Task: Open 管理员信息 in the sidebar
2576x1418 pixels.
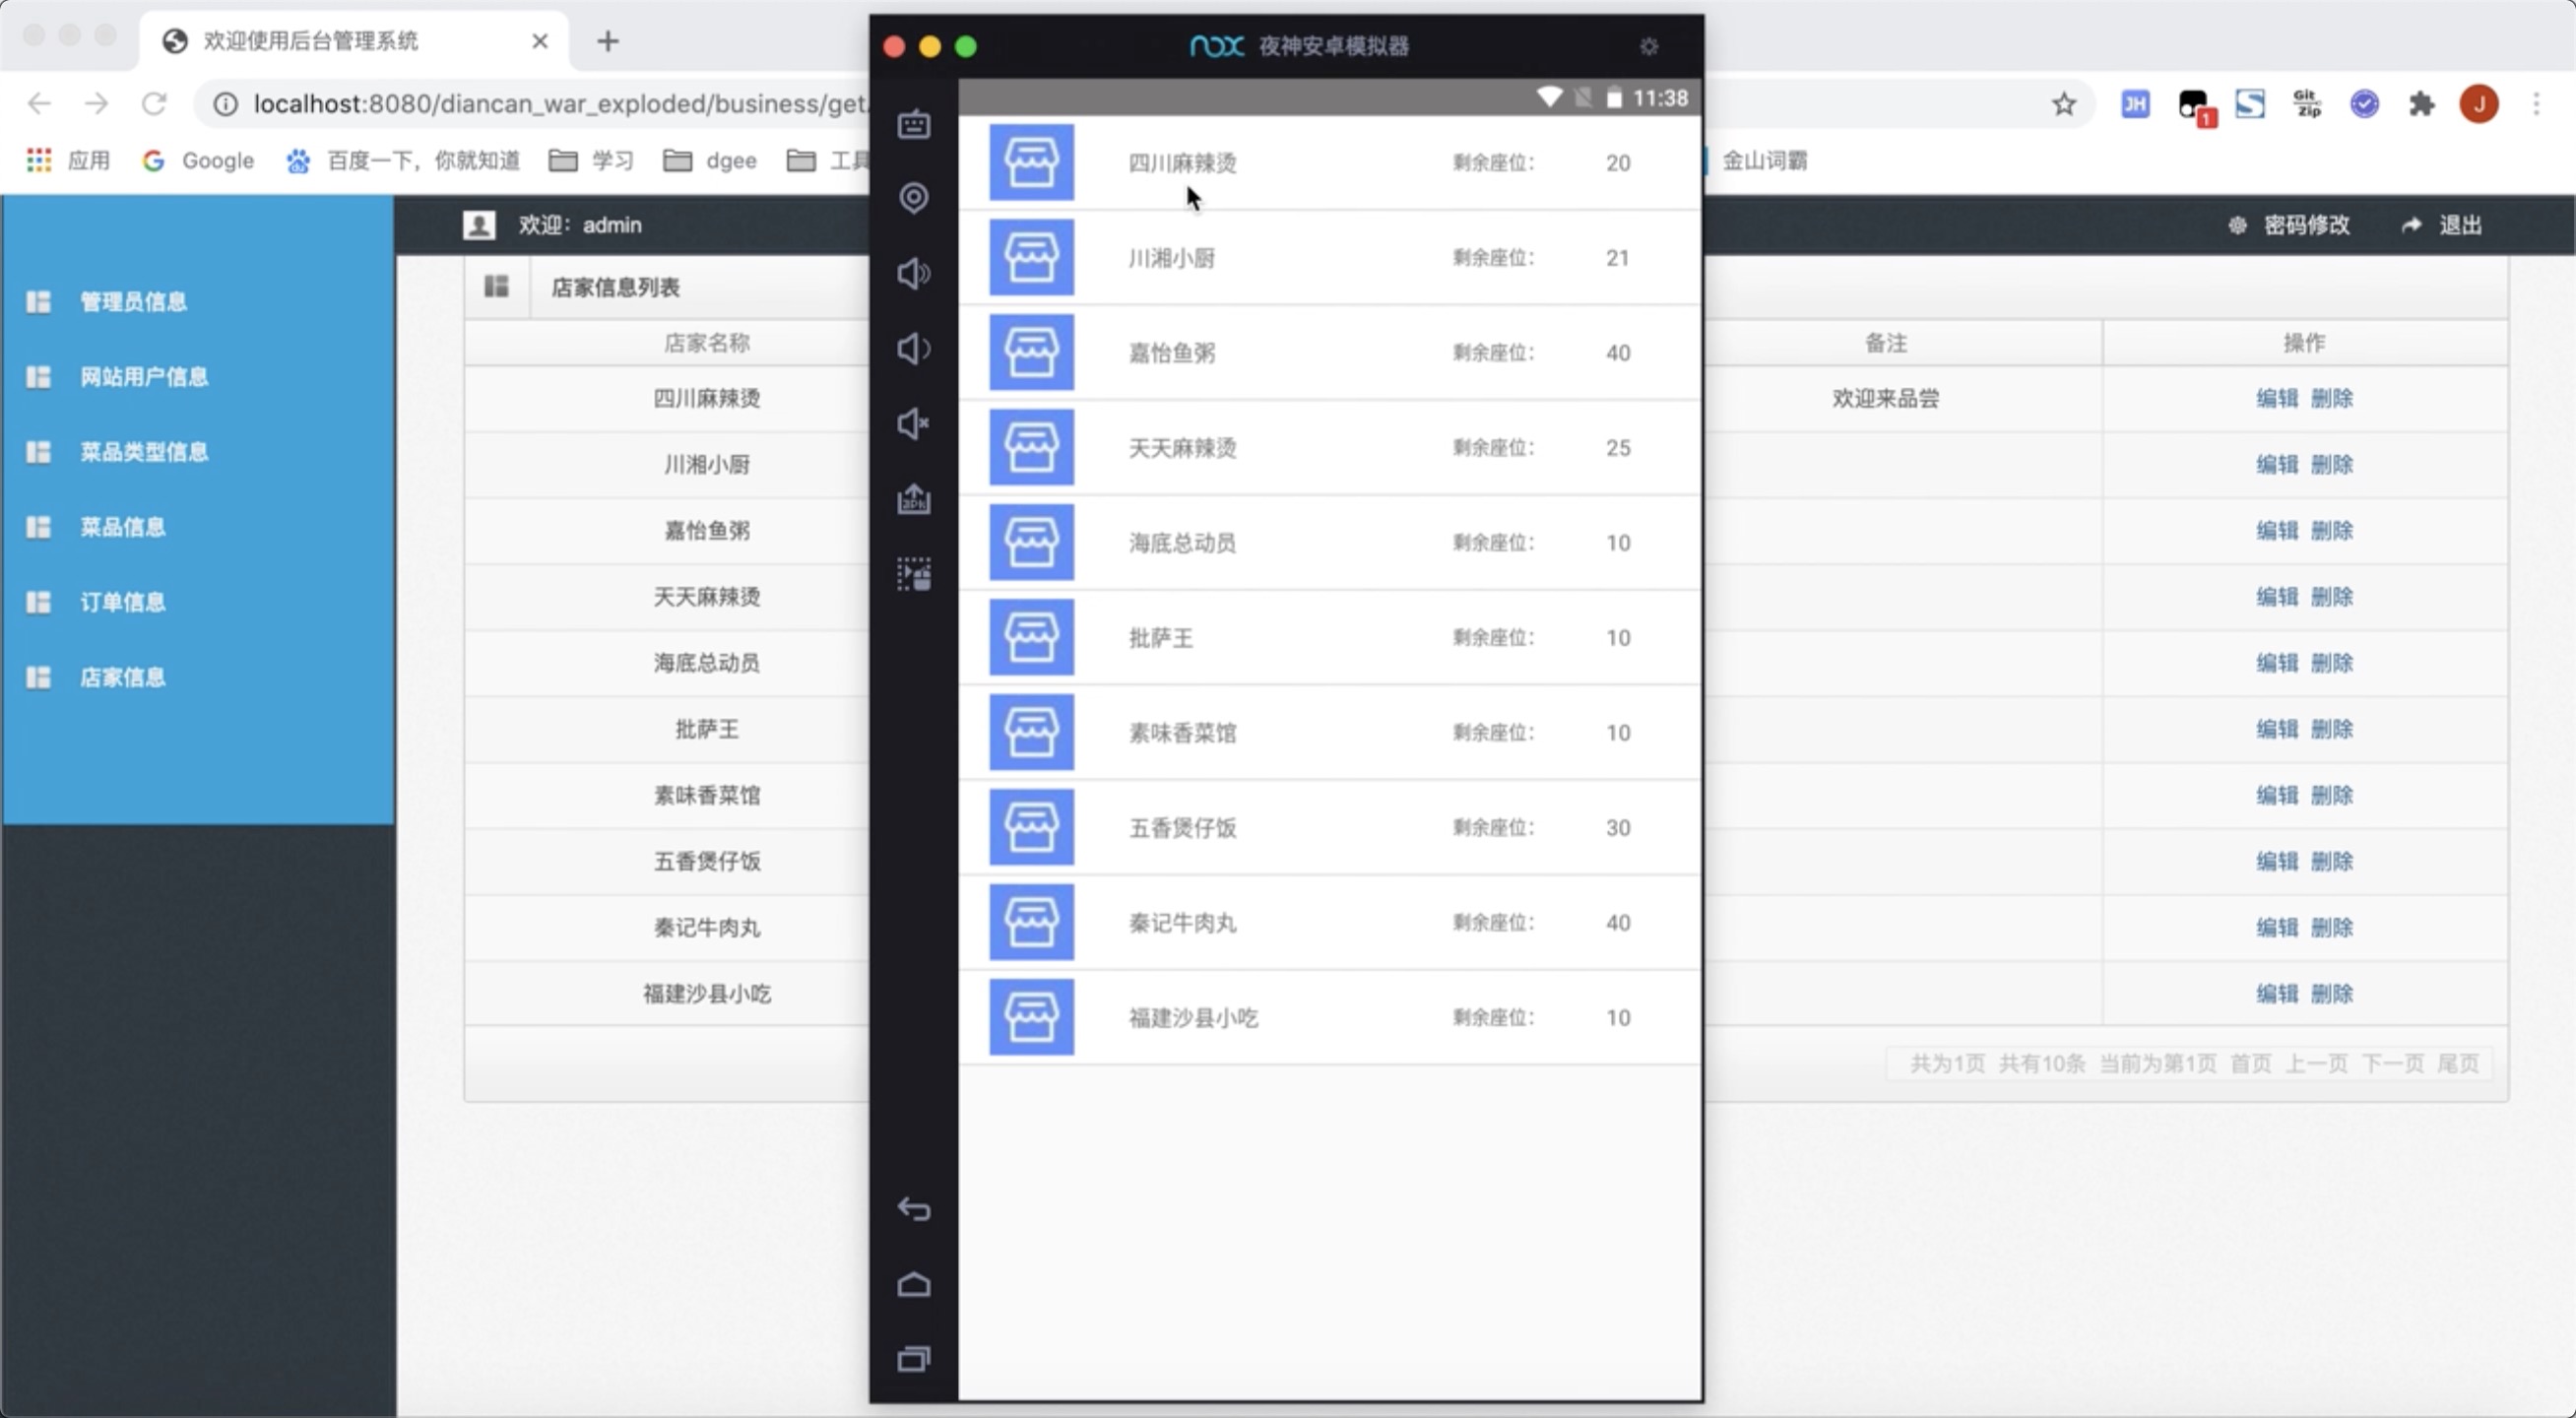Action: 133,302
